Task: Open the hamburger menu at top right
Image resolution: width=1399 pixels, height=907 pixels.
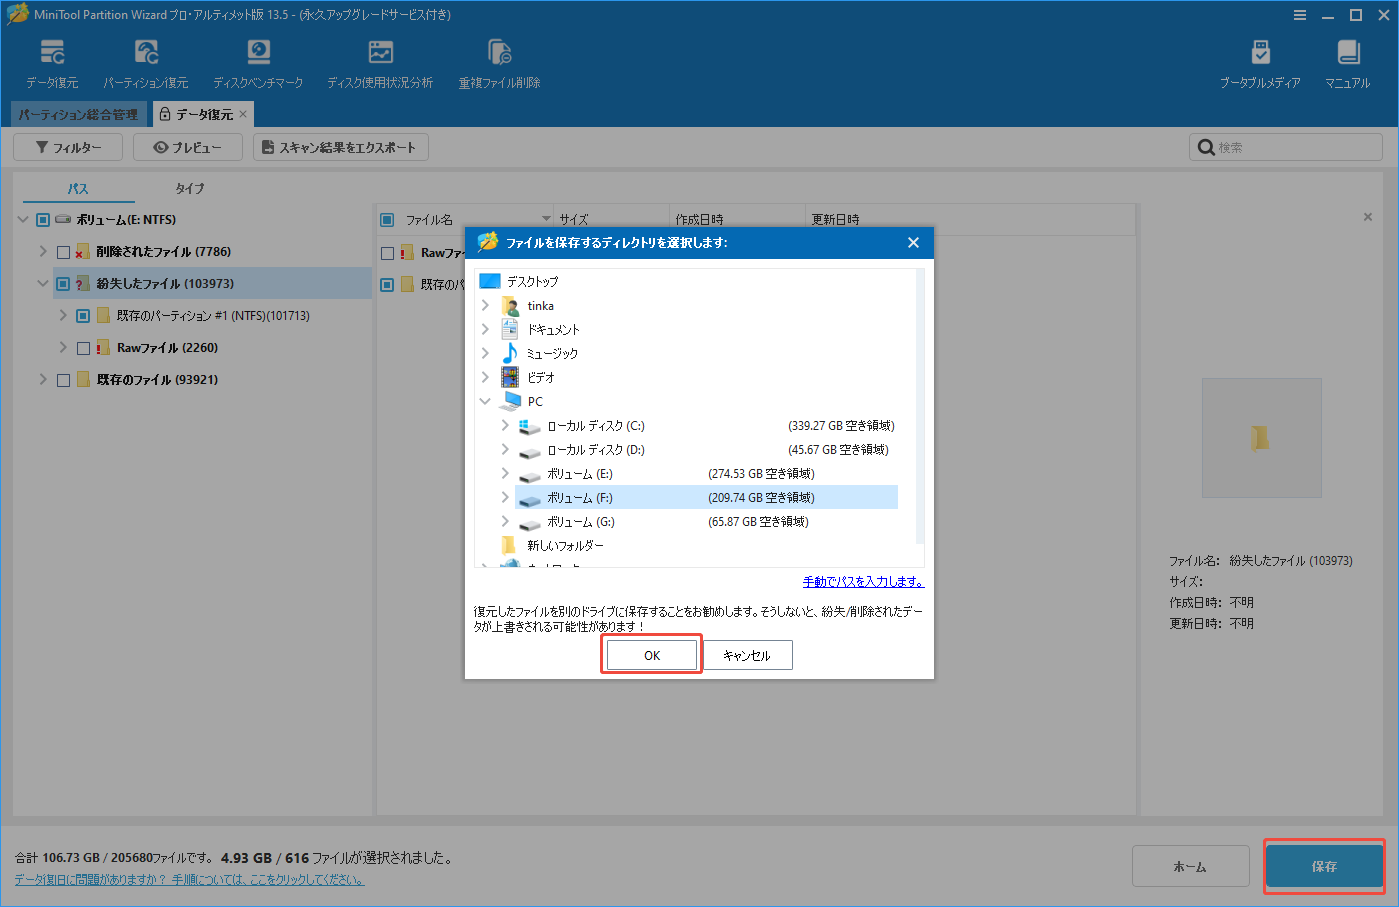Action: [1299, 15]
